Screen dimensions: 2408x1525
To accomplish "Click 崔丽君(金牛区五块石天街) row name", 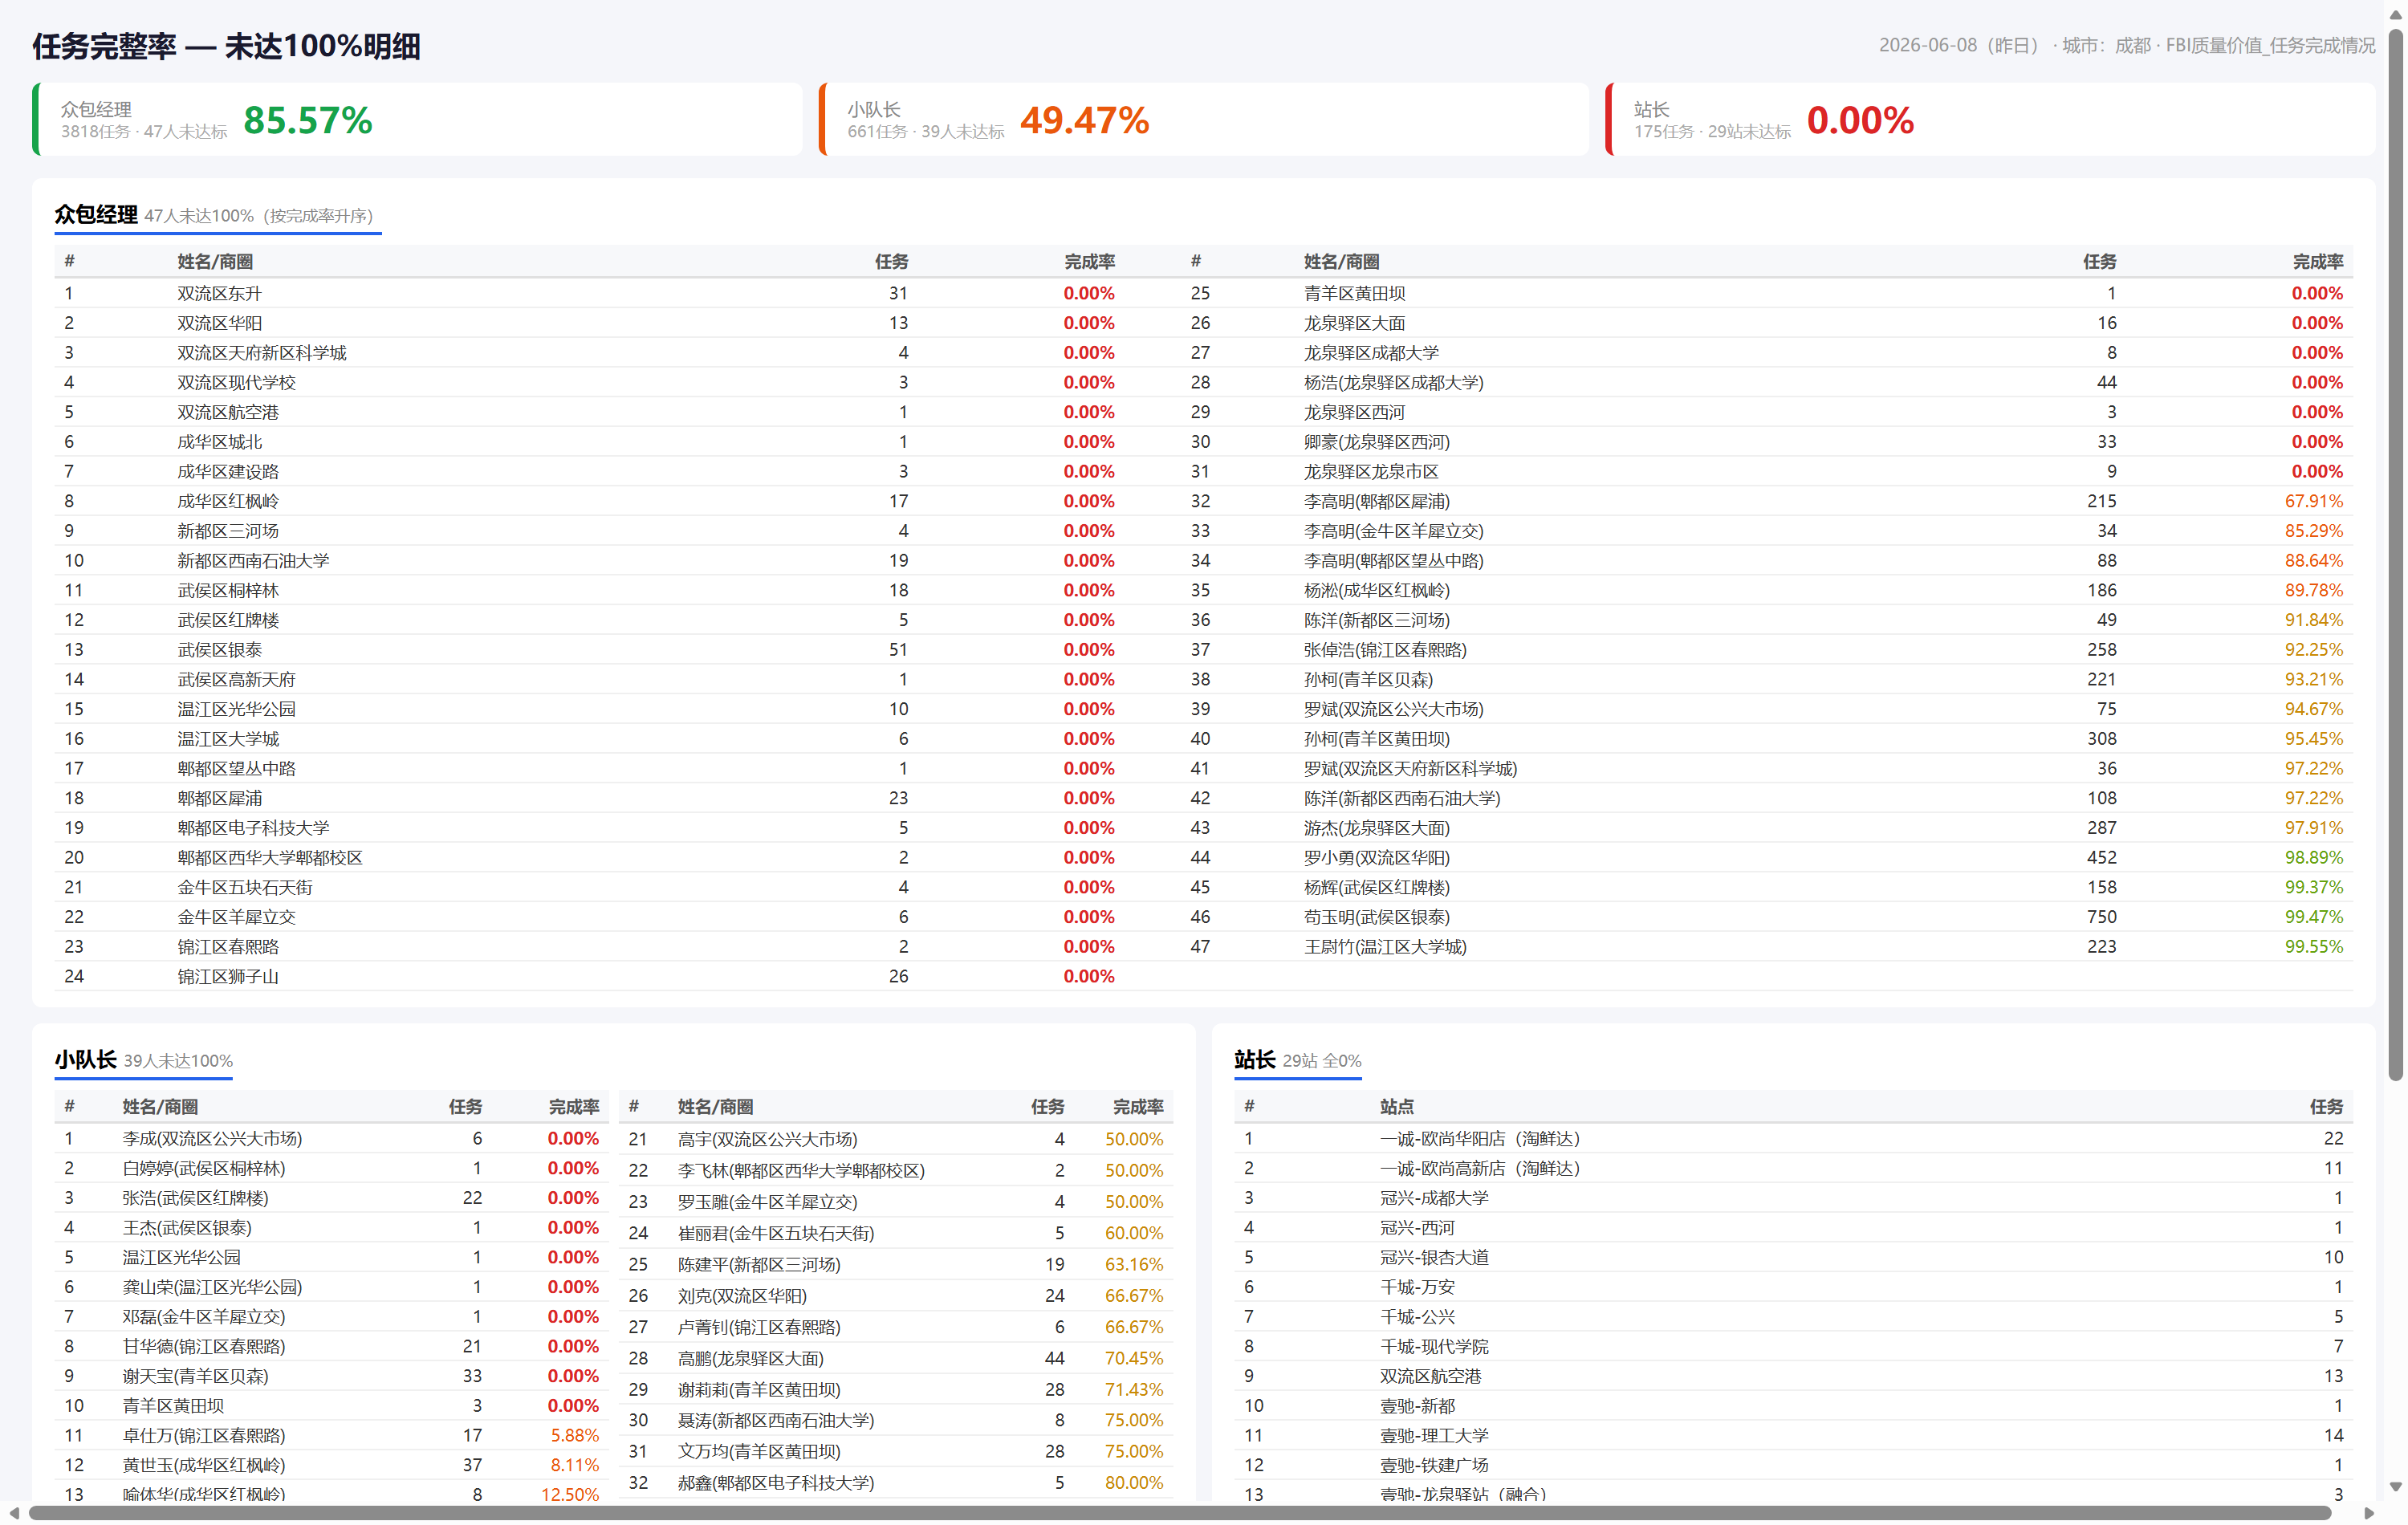I will click(x=775, y=1233).
